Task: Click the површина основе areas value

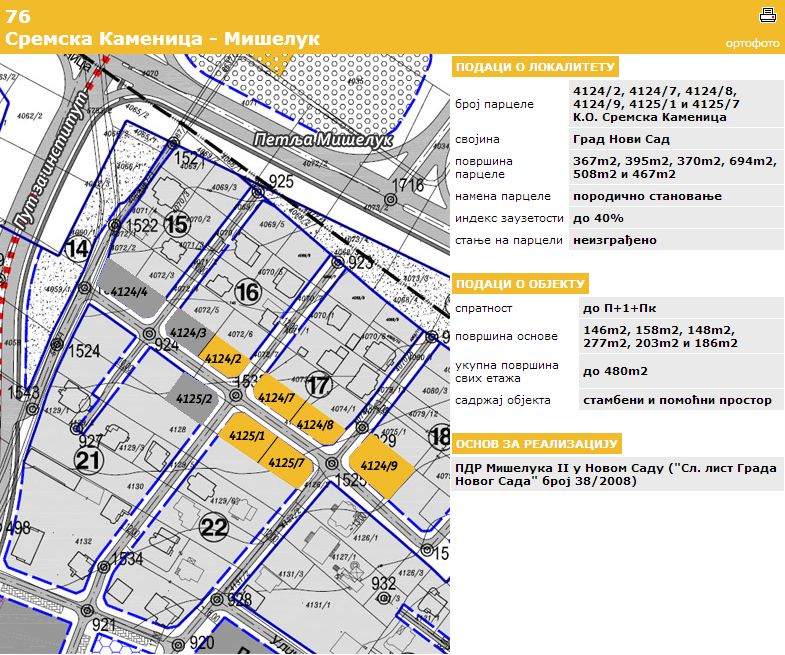Action: pyautogui.click(x=660, y=337)
